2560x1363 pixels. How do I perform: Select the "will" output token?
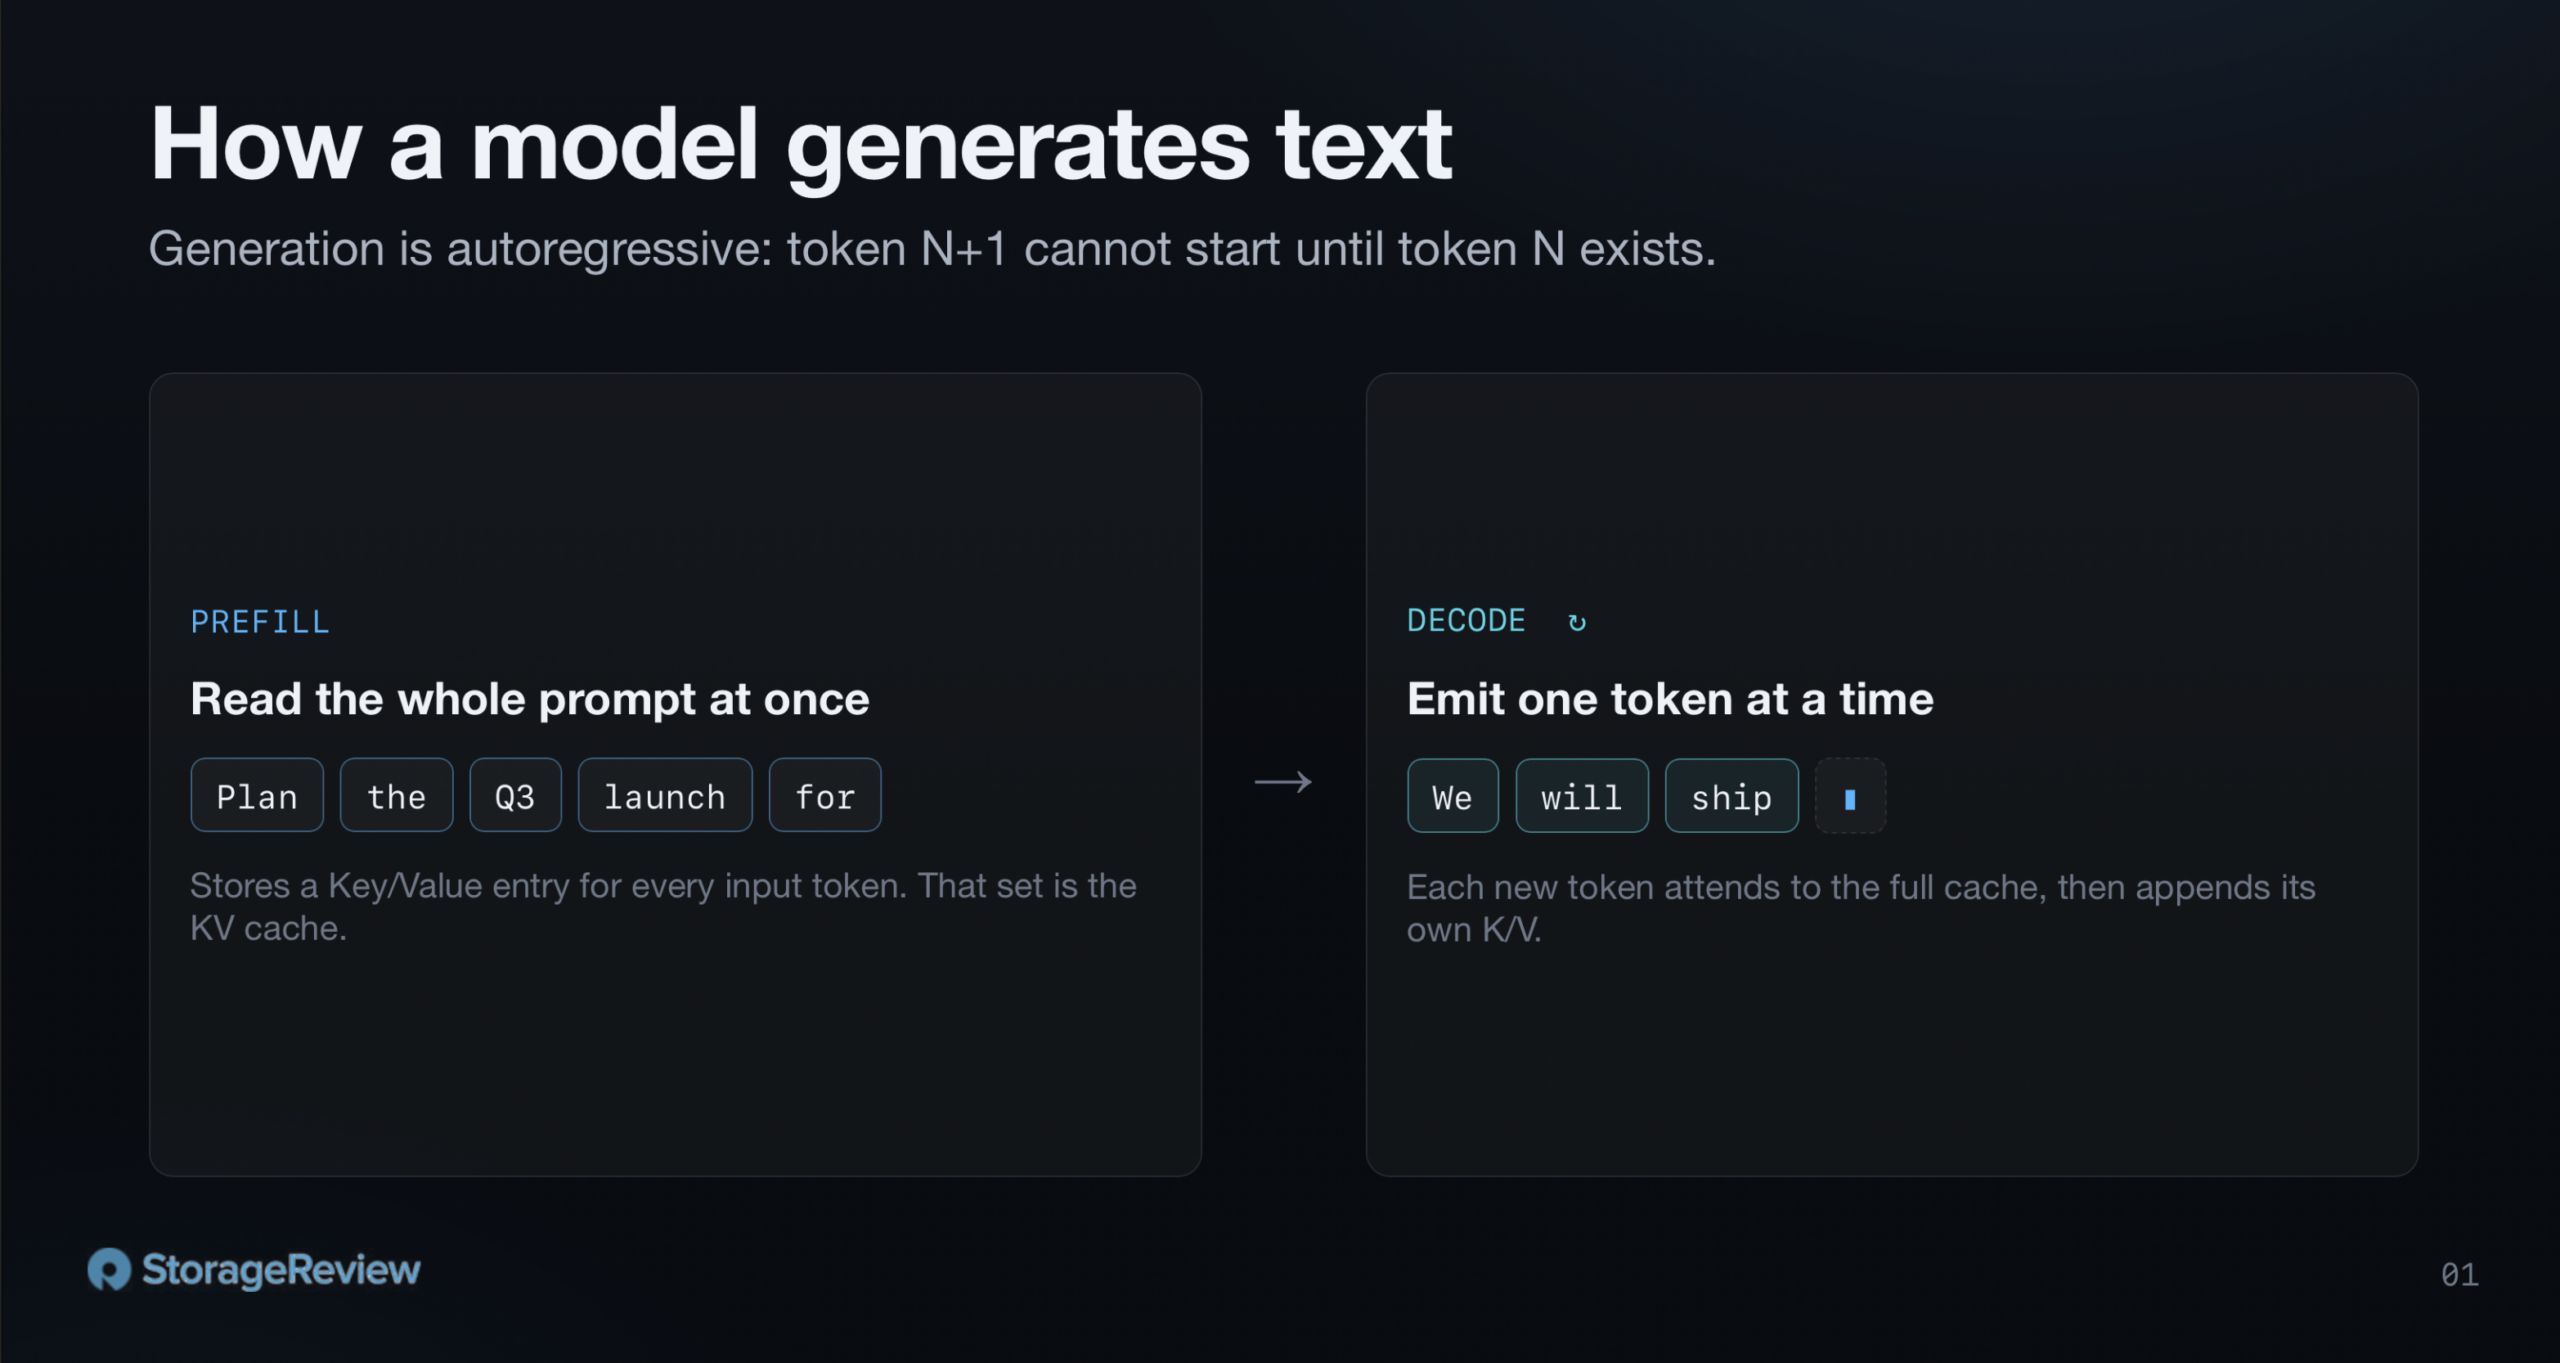[1582, 796]
